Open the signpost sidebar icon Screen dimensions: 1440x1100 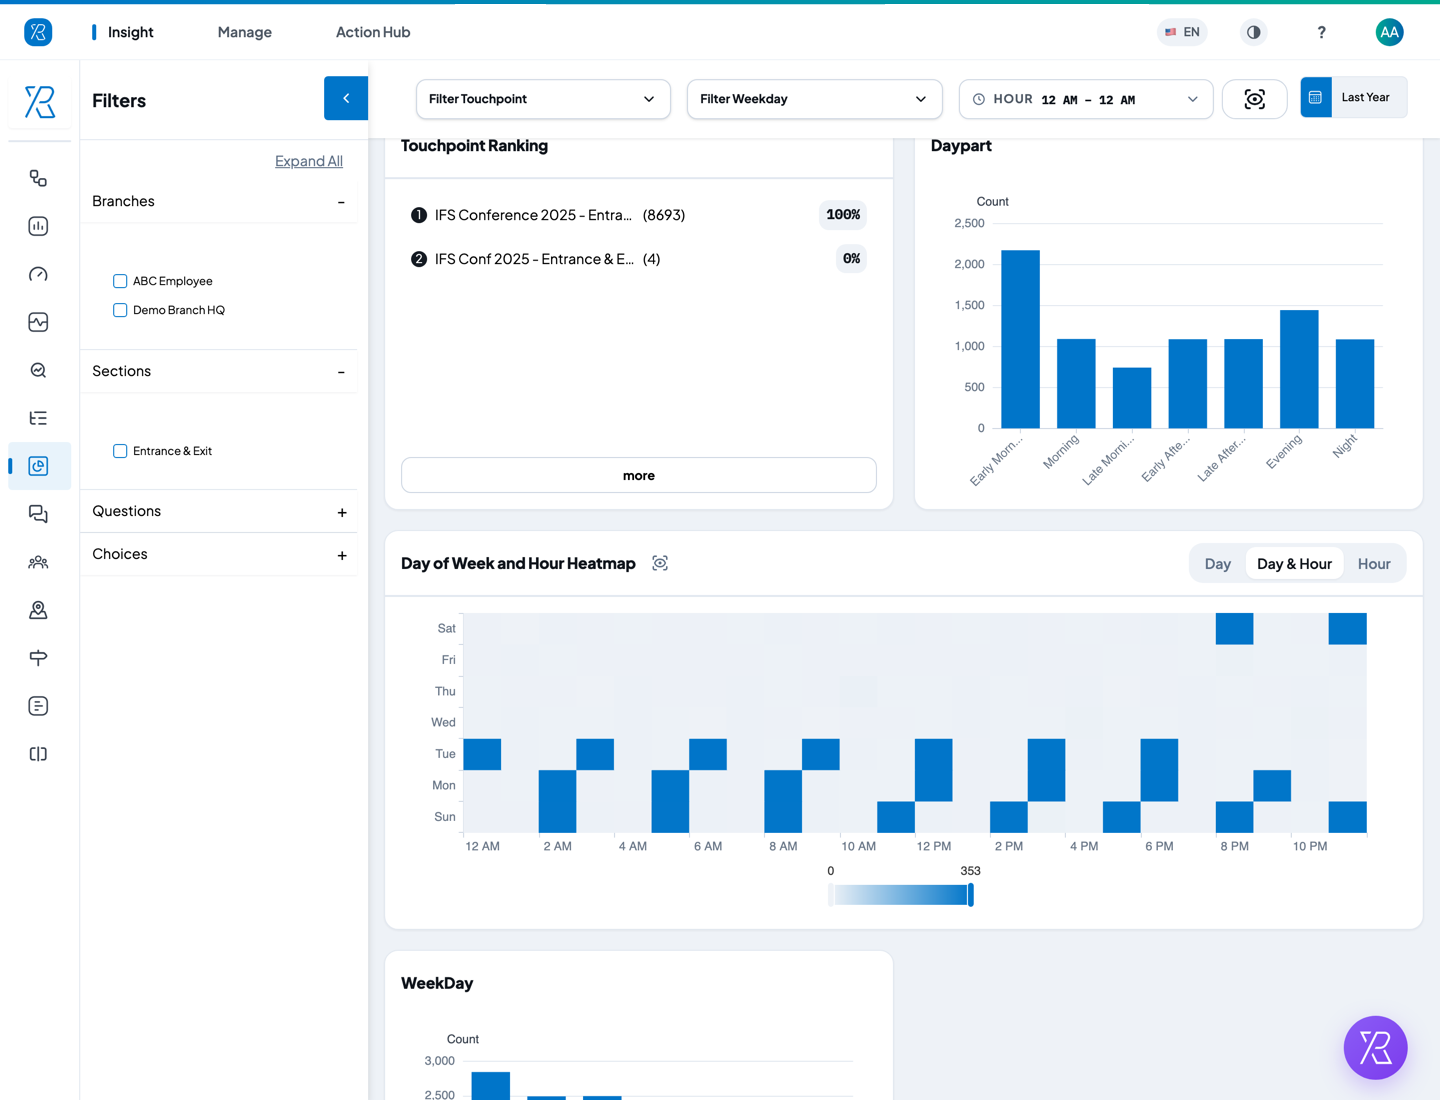(38, 658)
